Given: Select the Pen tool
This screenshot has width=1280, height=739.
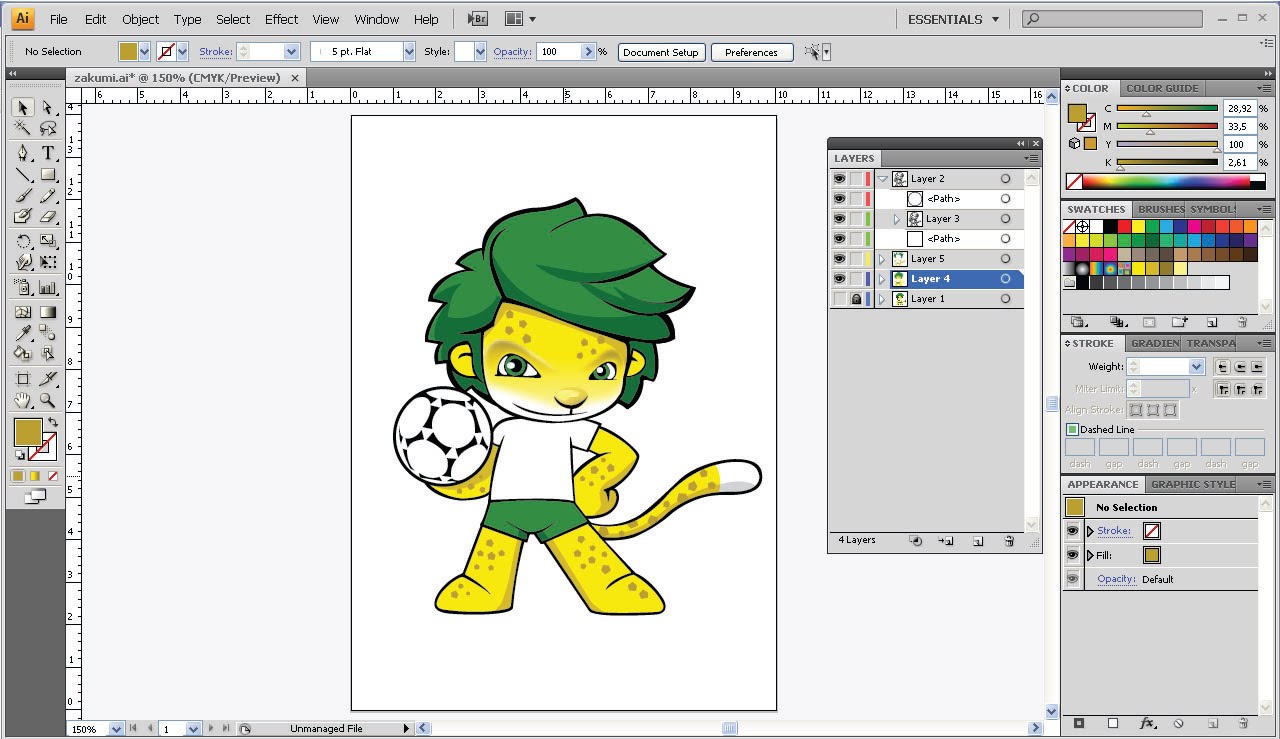Looking at the screenshot, I should pyautogui.click(x=23, y=153).
